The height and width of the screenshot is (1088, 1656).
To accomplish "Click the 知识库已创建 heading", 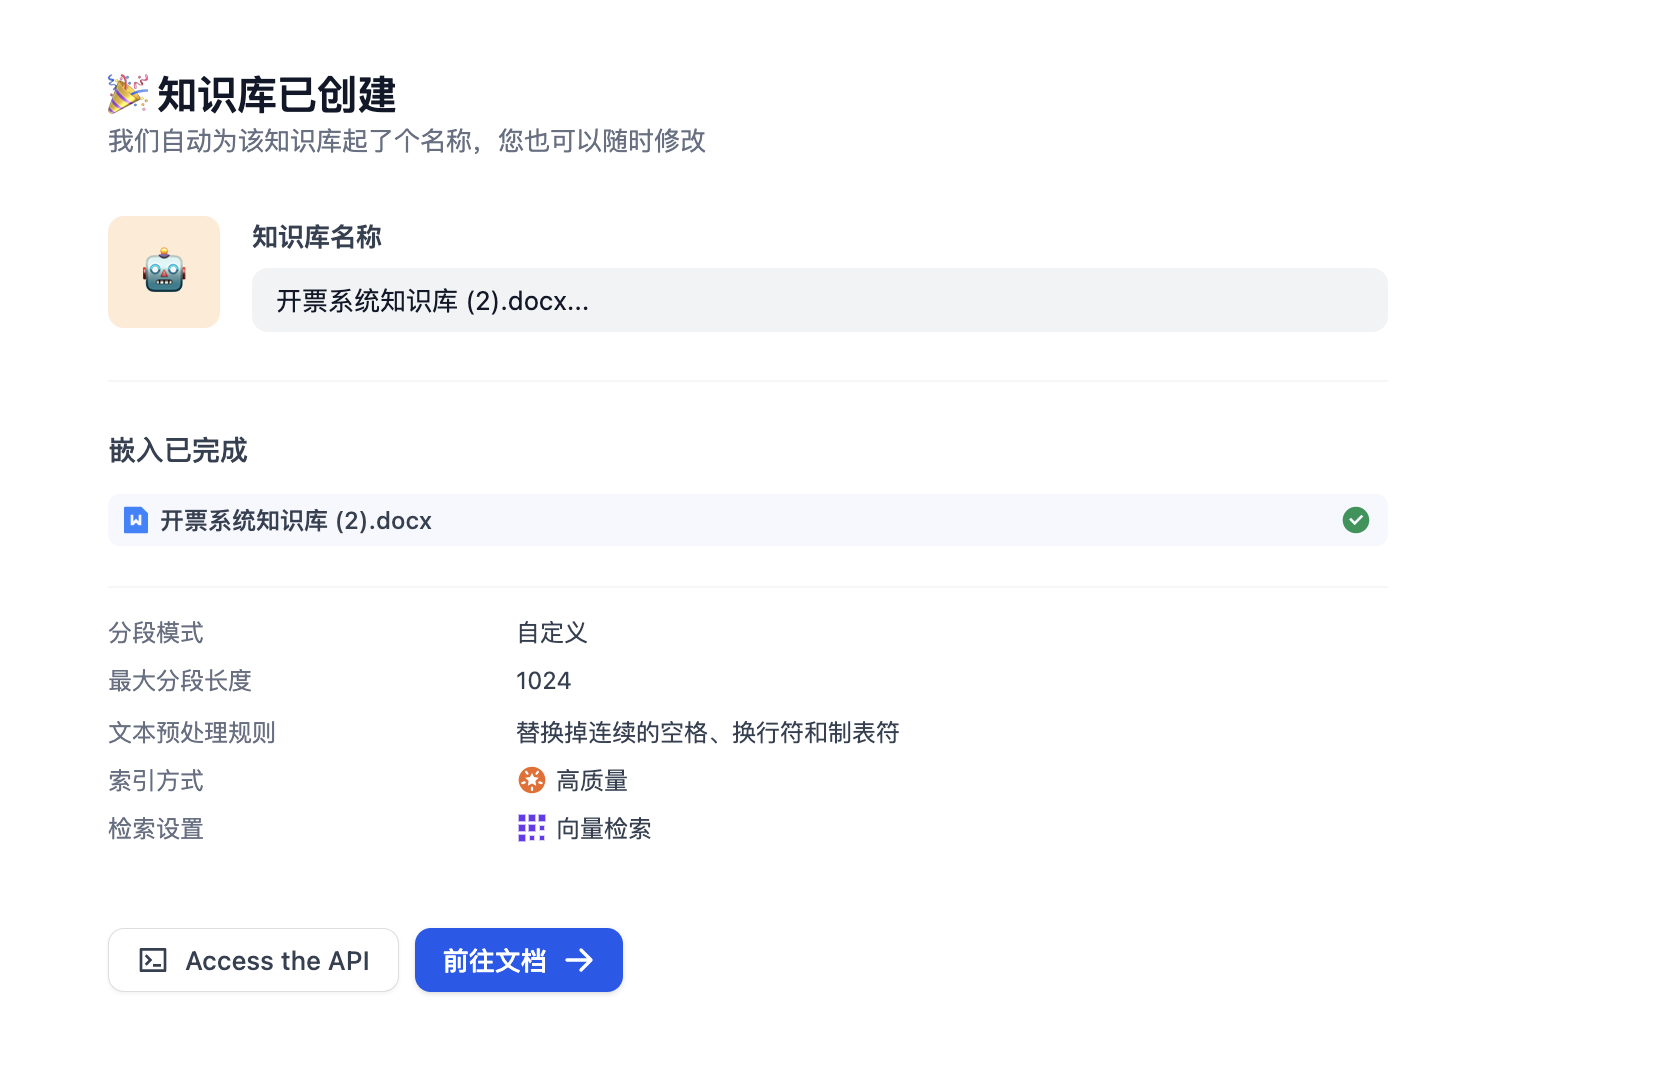I will [276, 95].
